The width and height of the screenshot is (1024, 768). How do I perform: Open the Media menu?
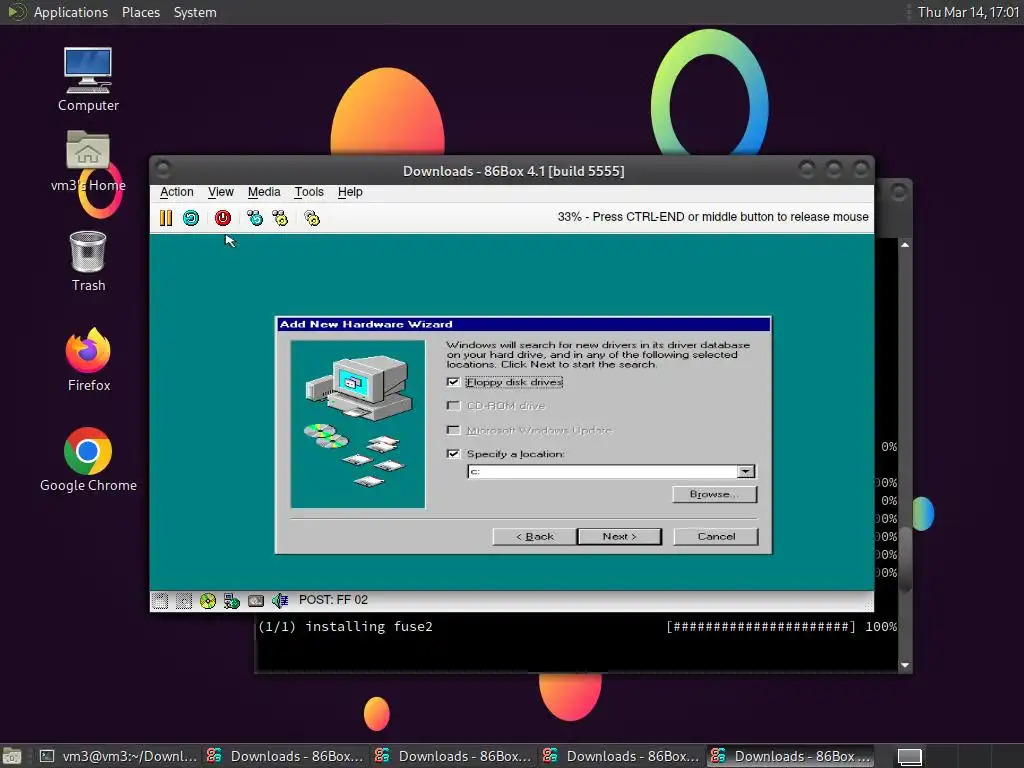point(264,192)
